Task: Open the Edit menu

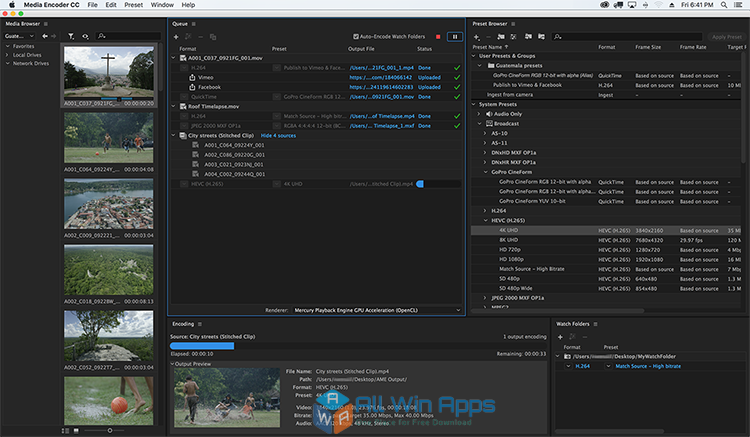Action: pyautogui.click(x=111, y=5)
